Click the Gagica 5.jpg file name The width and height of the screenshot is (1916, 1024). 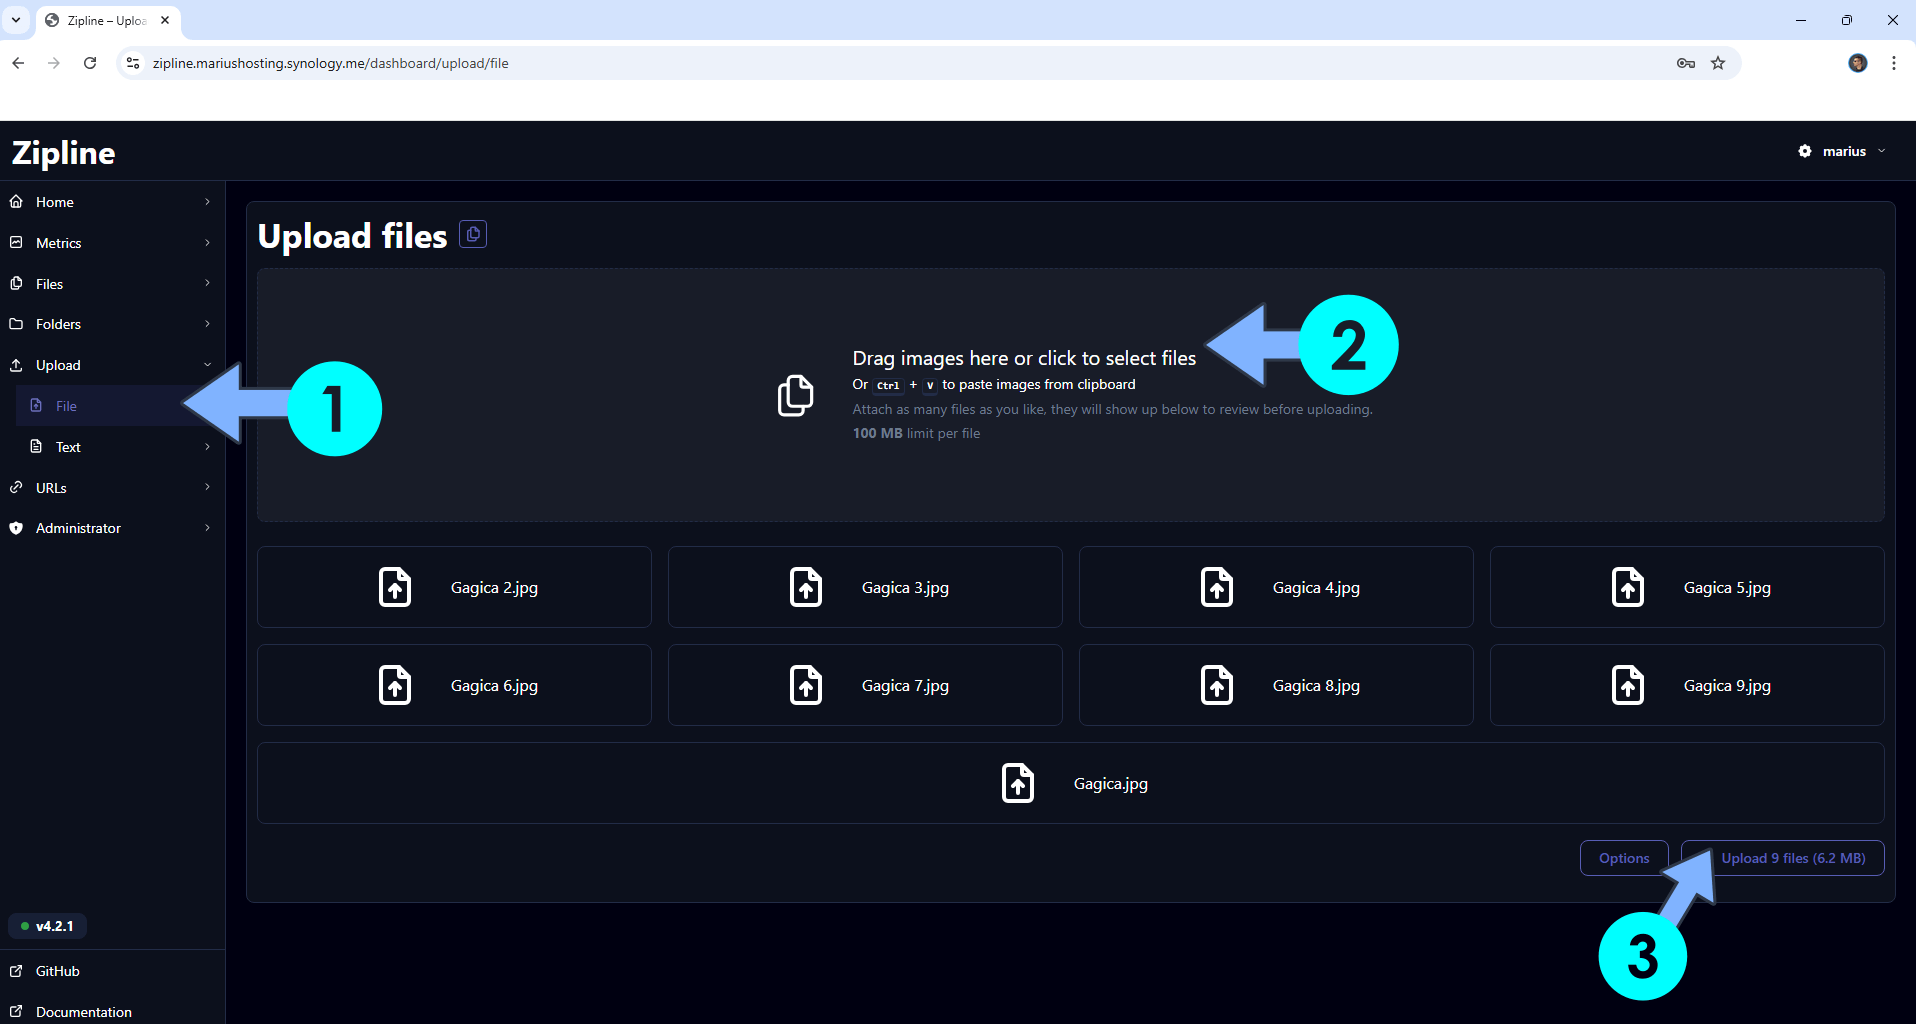(x=1727, y=588)
